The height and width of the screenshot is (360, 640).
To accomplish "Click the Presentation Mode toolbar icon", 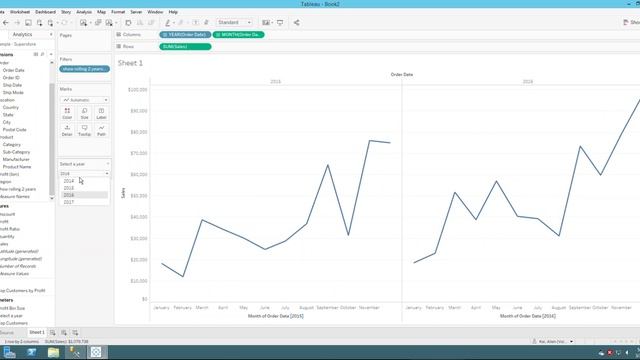I will (280, 23).
